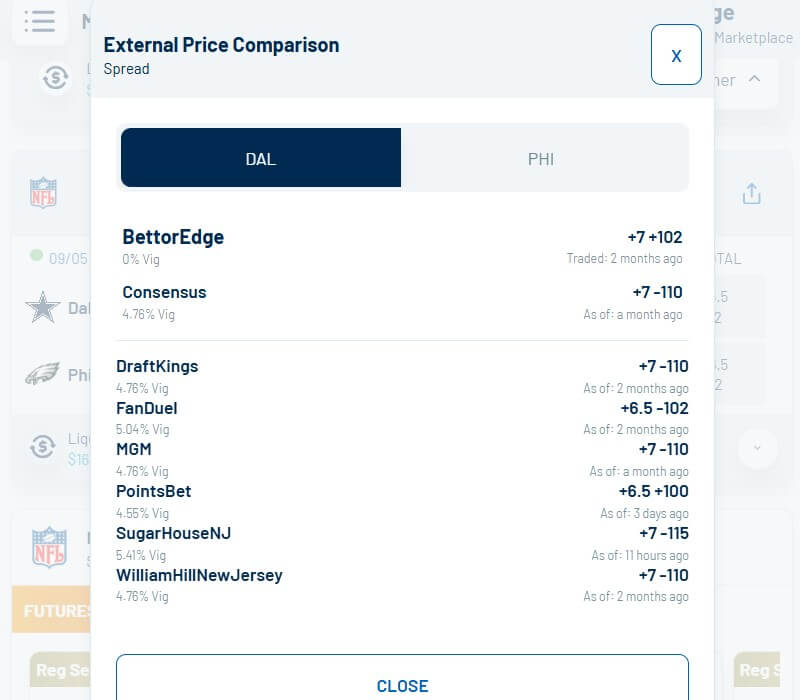The height and width of the screenshot is (700, 800).
Task: Select the Dallas Cowboys star logo
Action: [x=43, y=308]
